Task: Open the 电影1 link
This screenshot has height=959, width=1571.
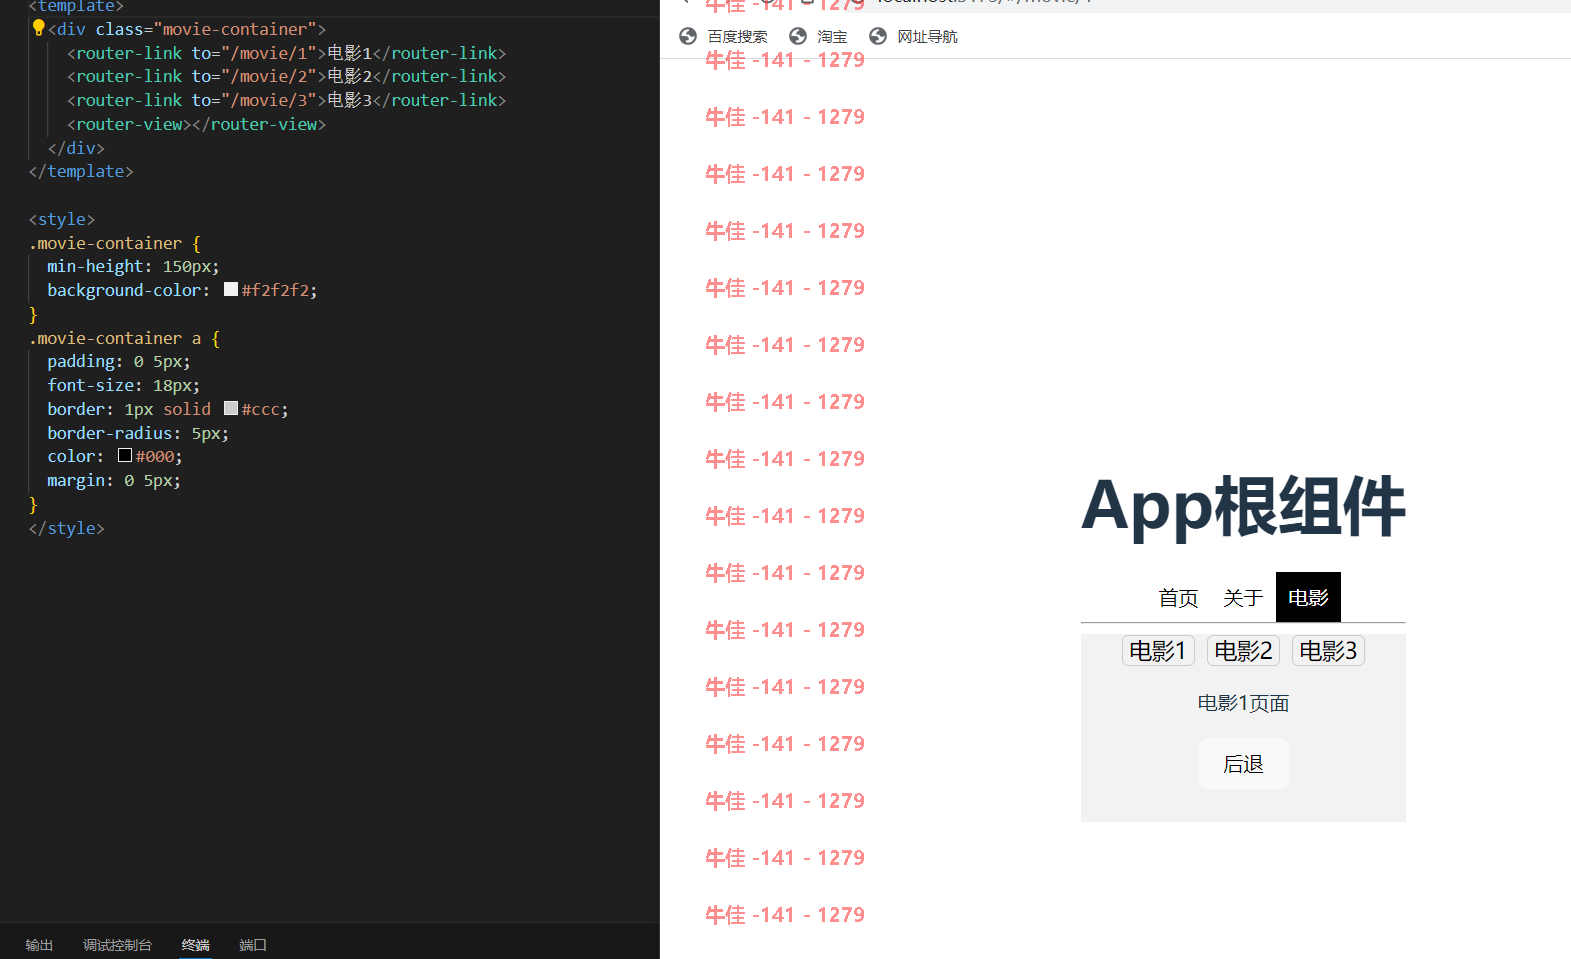Action: coord(1158,651)
